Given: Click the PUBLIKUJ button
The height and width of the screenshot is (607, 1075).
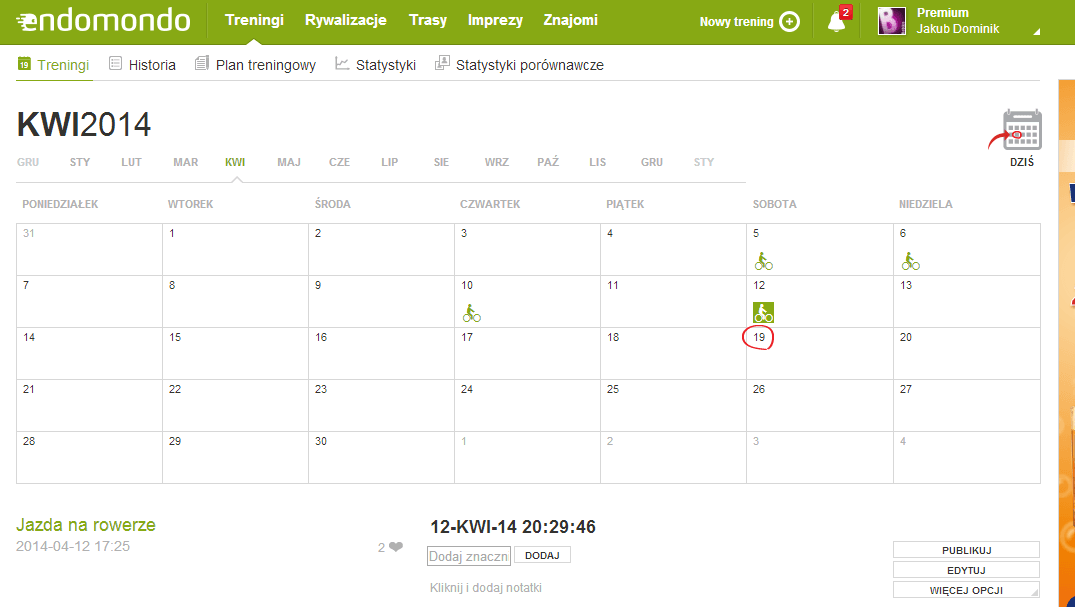Looking at the screenshot, I should click(x=966, y=550).
